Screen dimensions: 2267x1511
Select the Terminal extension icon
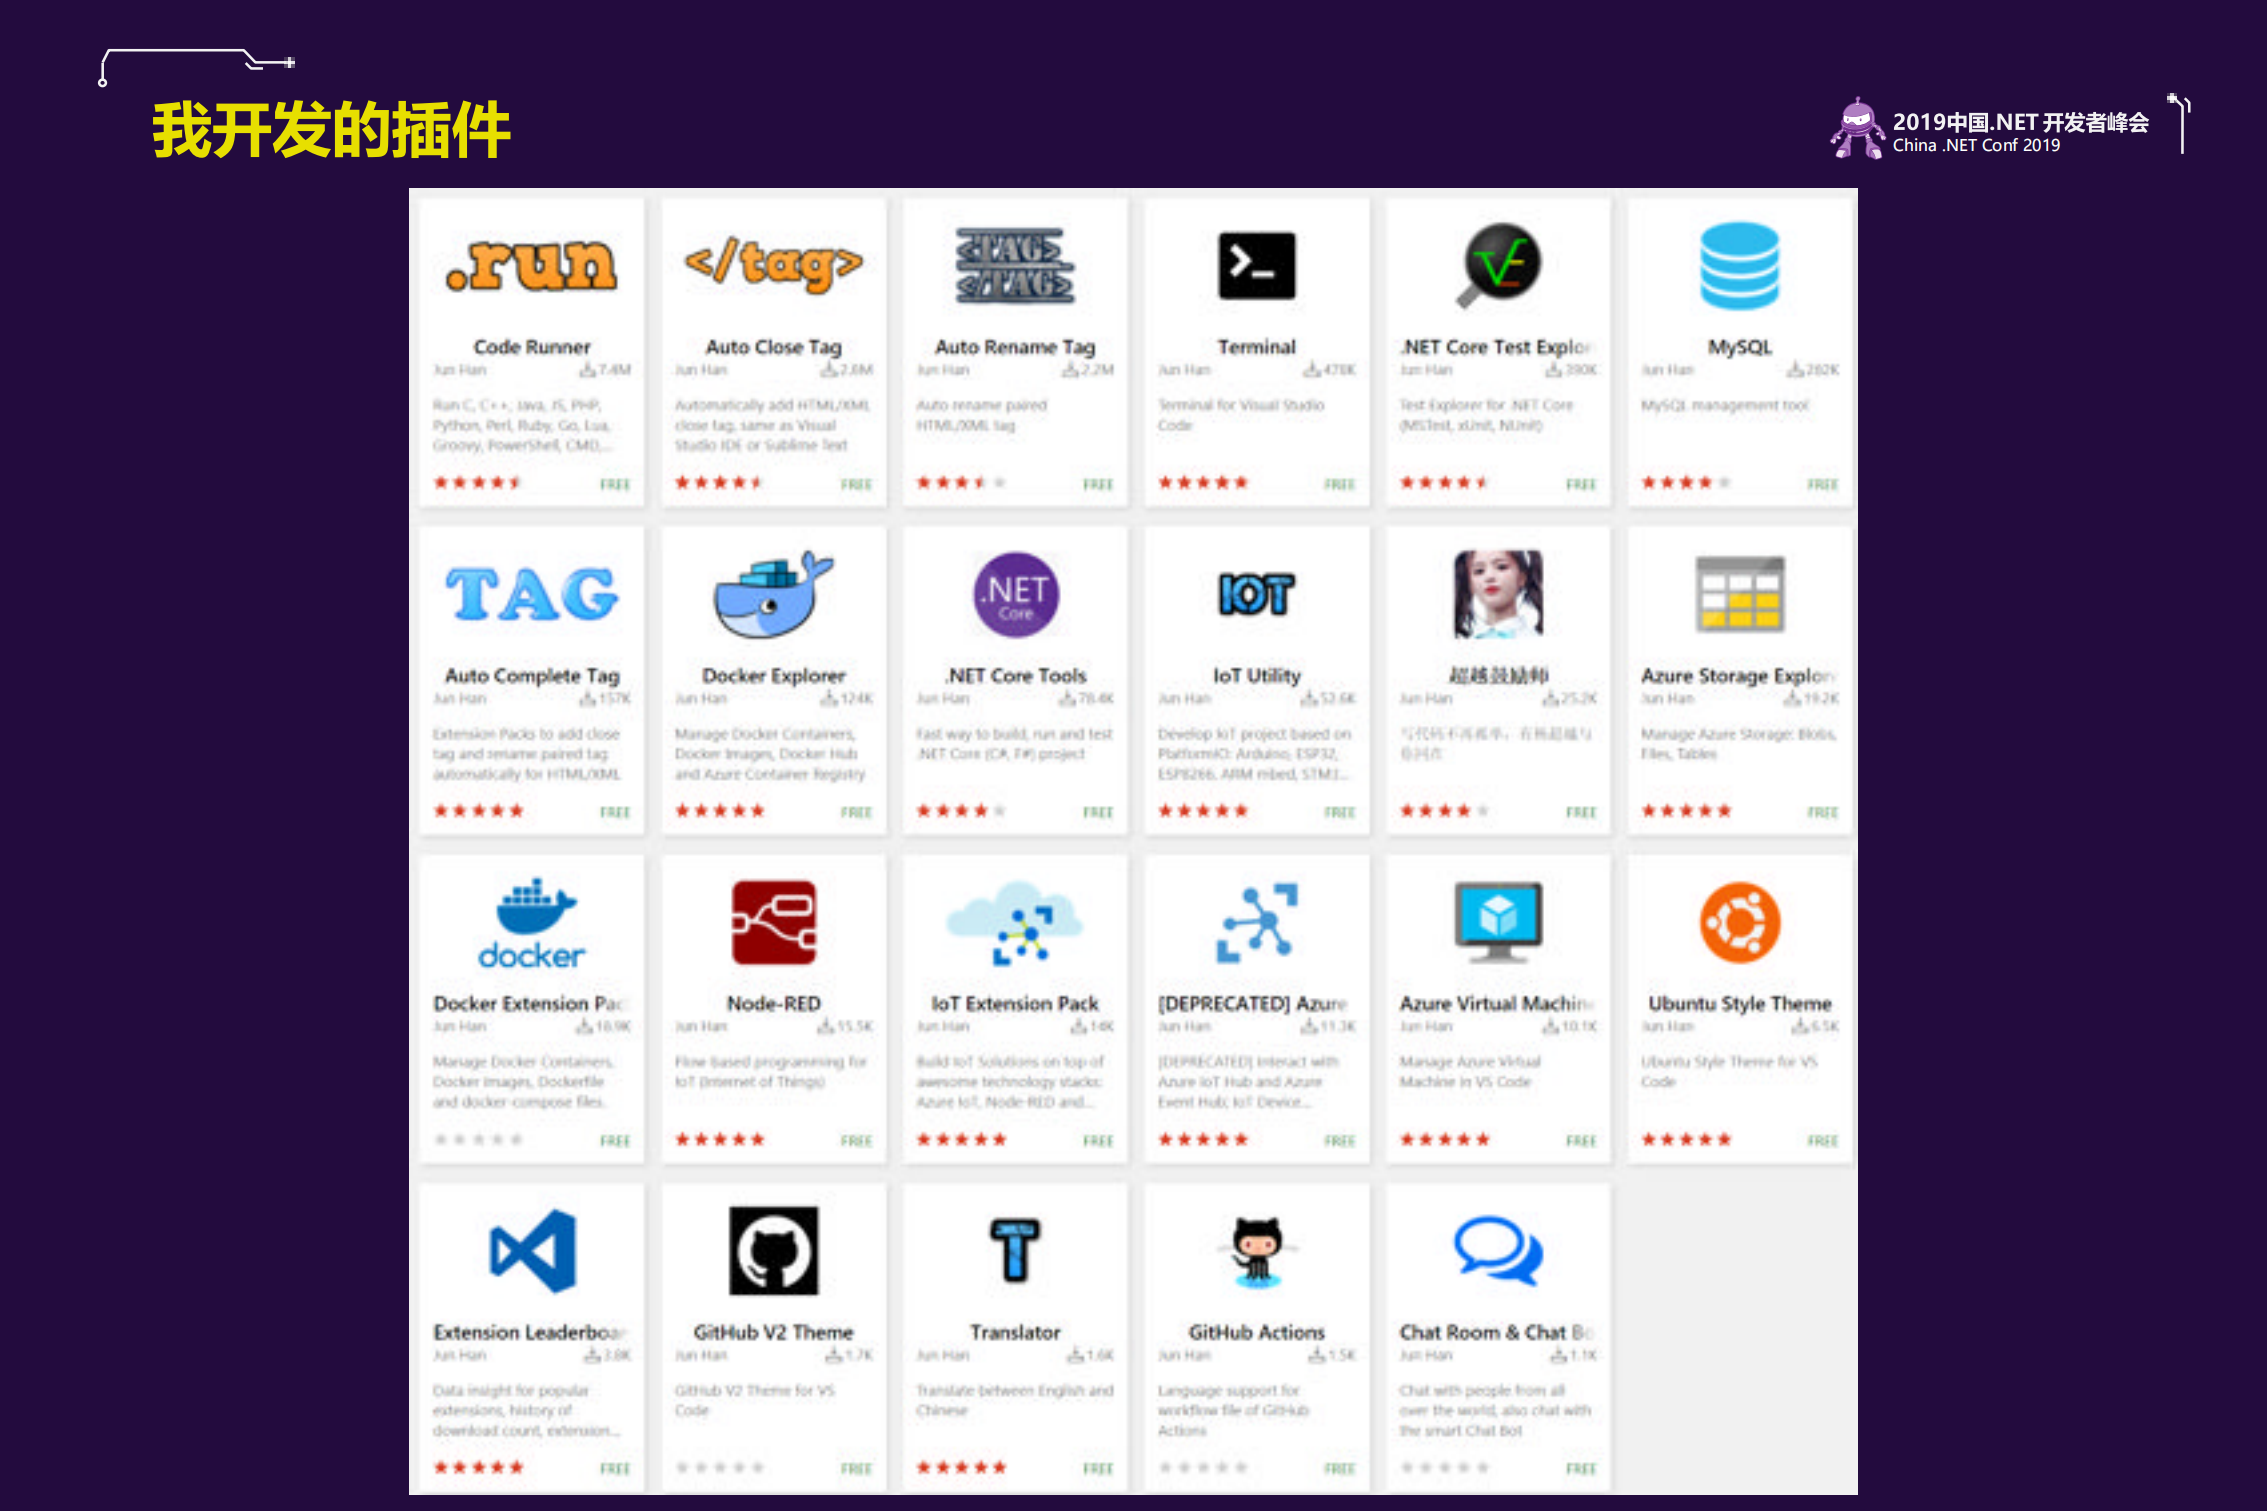click(1255, 265)
